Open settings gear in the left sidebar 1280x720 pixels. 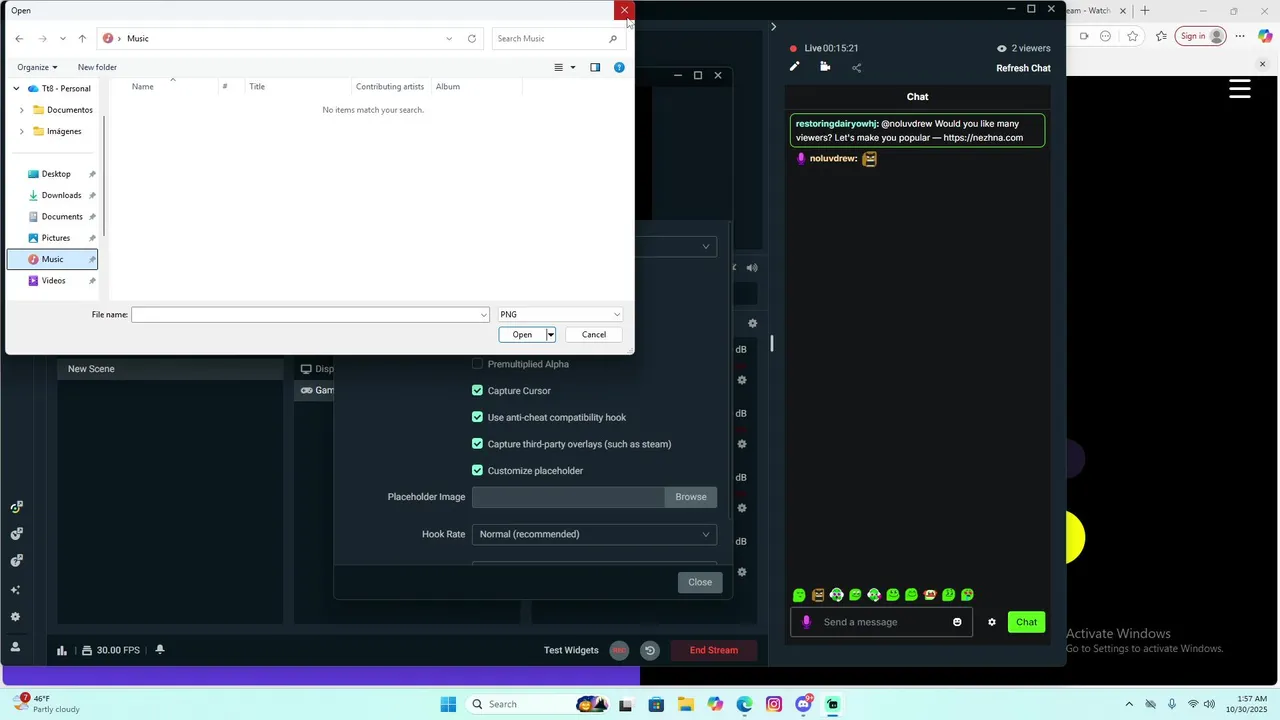click(x=15, y=617)
